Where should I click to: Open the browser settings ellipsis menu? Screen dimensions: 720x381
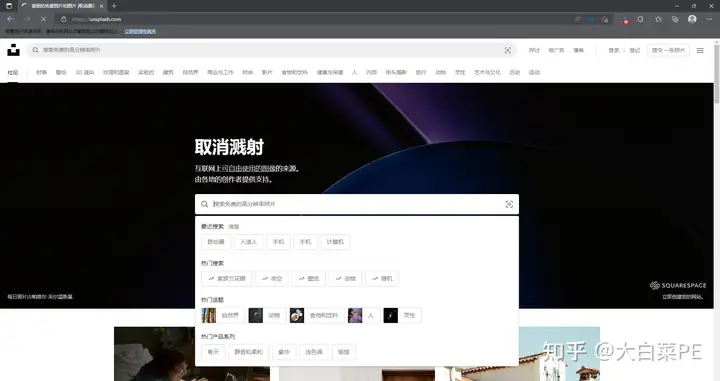(709, 19)
